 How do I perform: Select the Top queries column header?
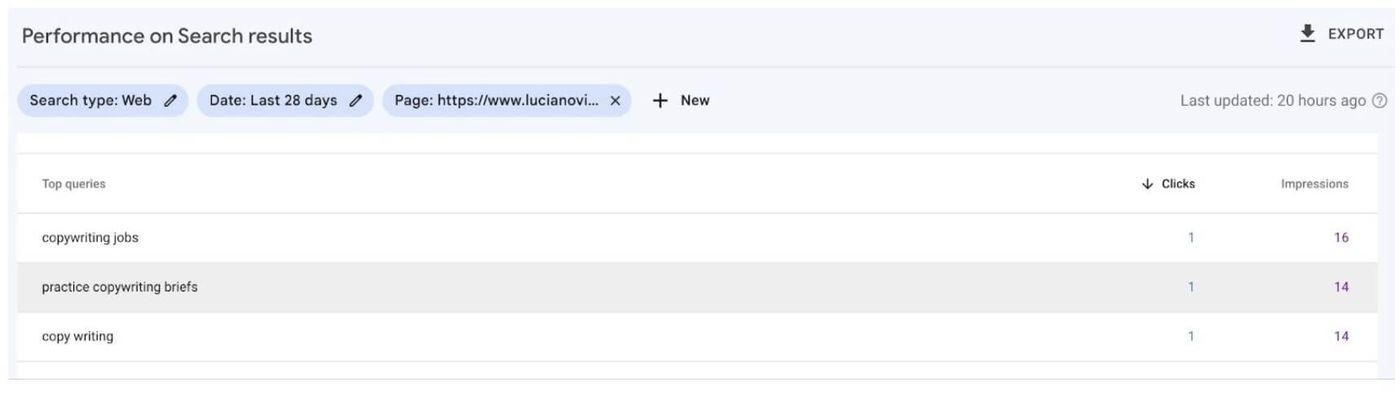(x=73, y=184)
